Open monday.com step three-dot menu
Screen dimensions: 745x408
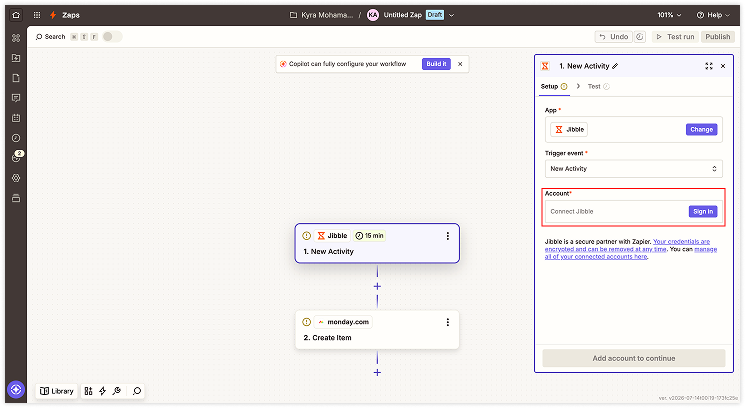[448, 322]
